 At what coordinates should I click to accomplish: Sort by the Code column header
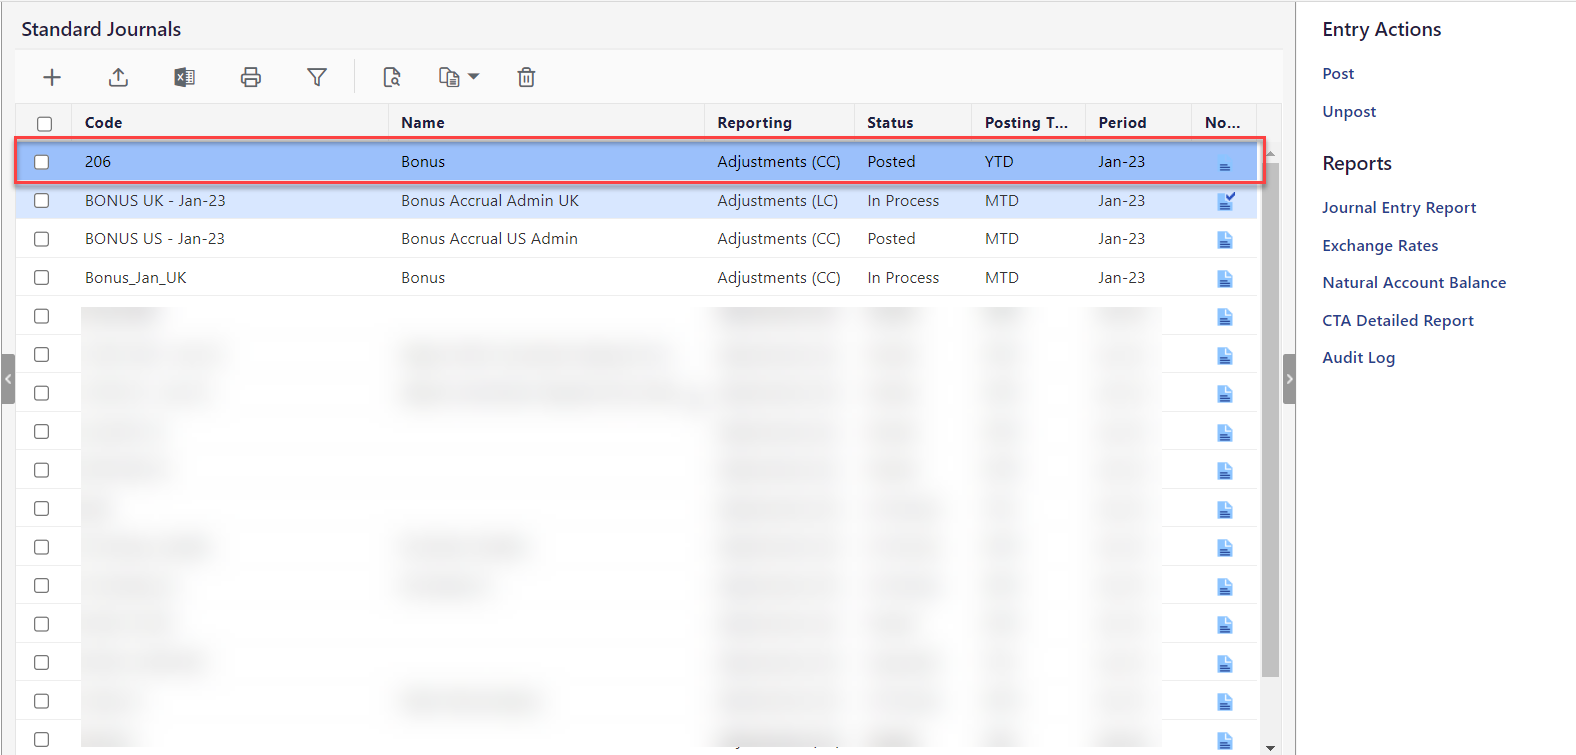[103, 122]
